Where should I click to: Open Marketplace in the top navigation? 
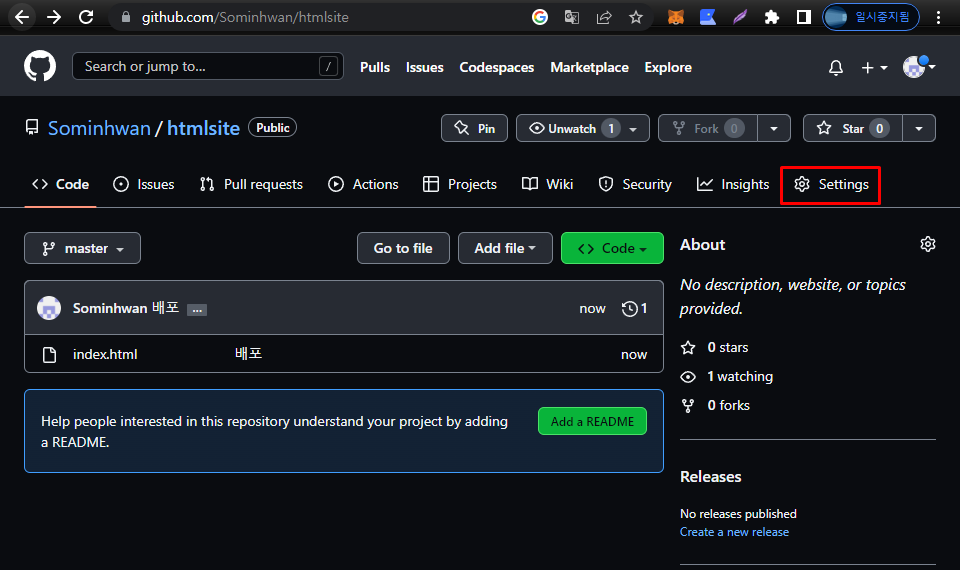[x=589, y=67]
